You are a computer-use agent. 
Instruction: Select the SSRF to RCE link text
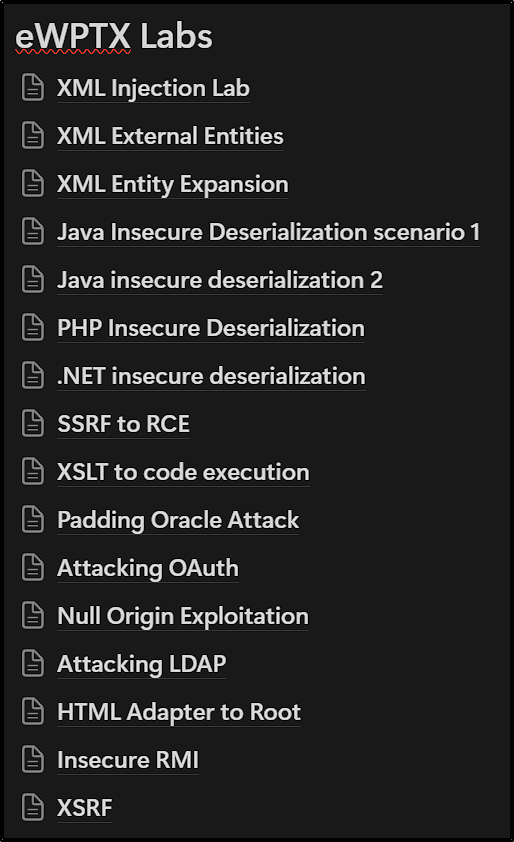(124, 424)
